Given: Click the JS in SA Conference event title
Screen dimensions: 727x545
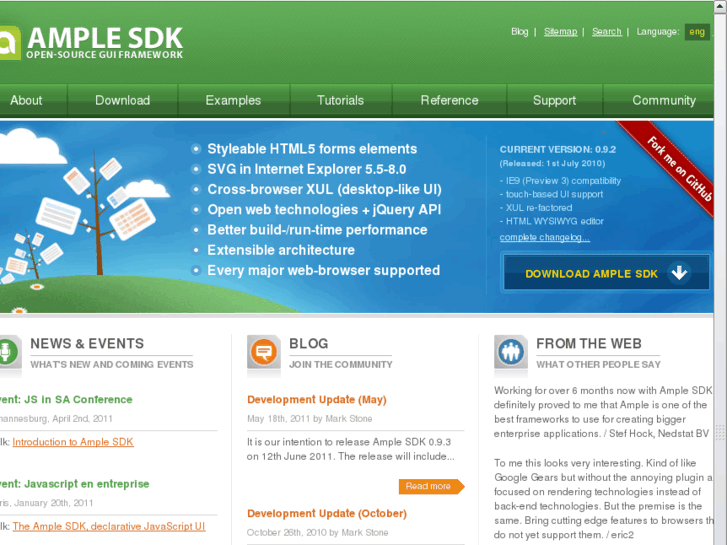Looking at the screenshot, I should click(x=66, y=399).
